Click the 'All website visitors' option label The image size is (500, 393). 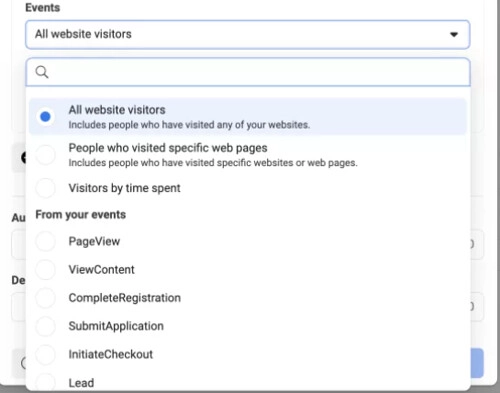pos(117,110)
